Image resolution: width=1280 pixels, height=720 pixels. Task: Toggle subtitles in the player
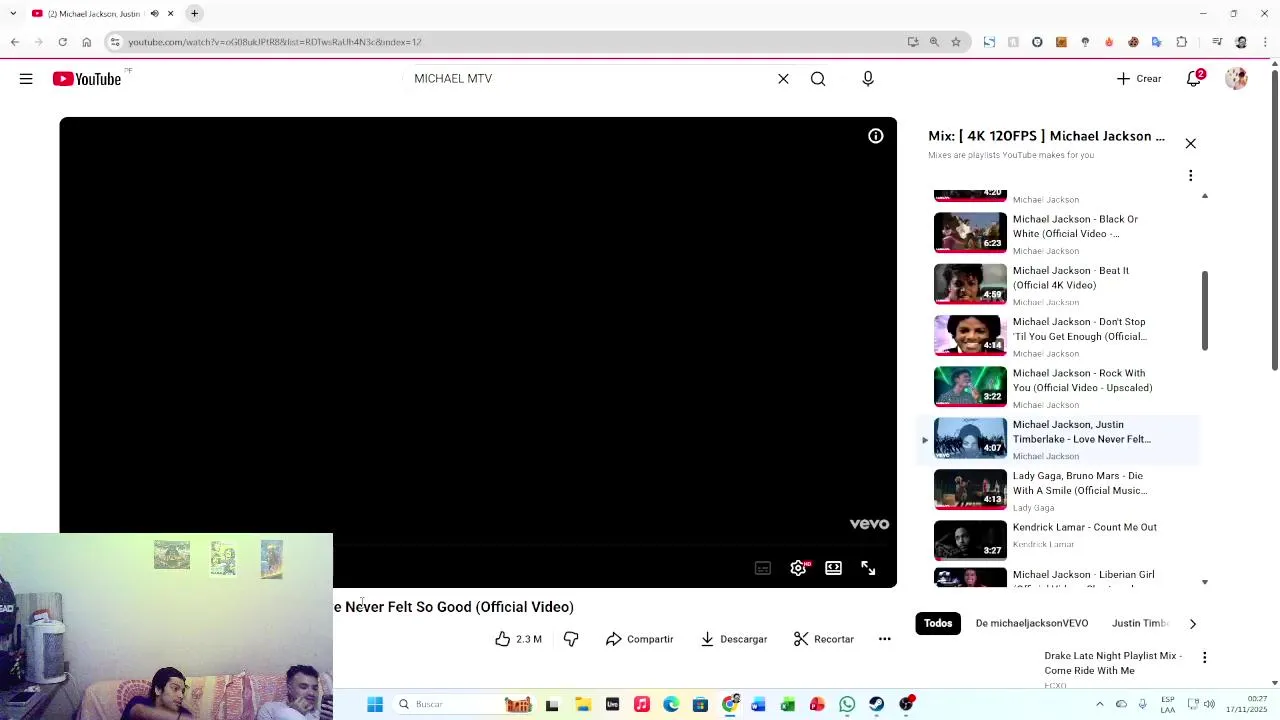(763, 568)
